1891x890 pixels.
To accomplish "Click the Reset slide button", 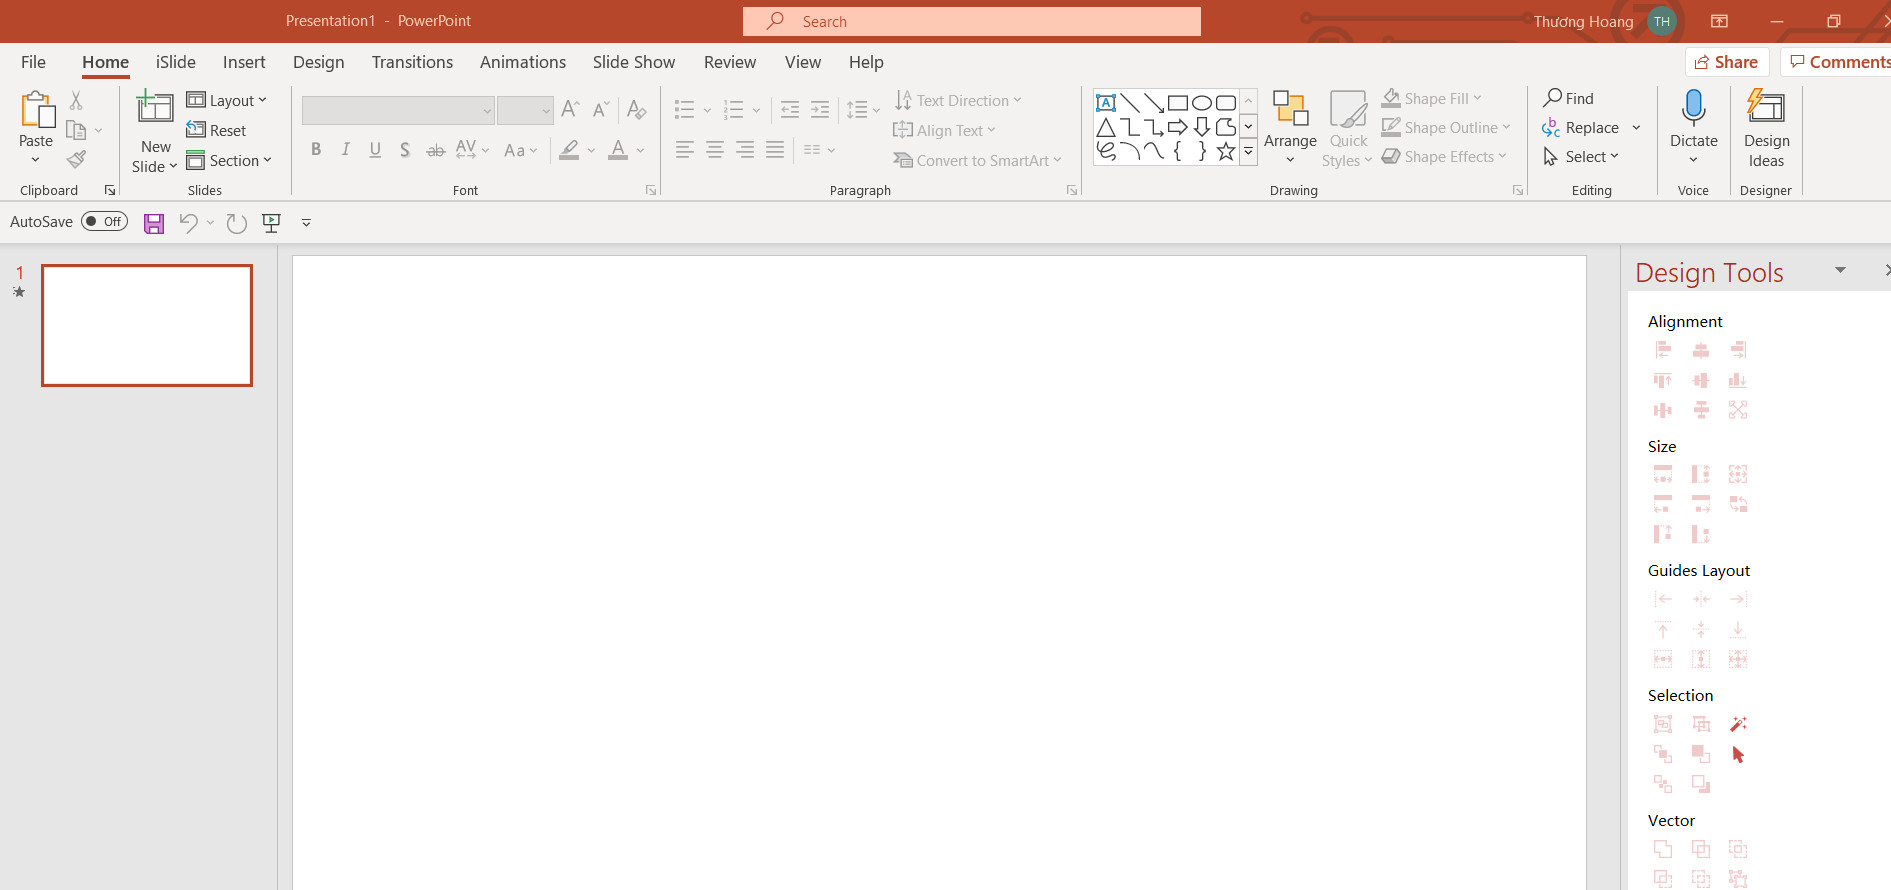I will [x=216, y=130].
